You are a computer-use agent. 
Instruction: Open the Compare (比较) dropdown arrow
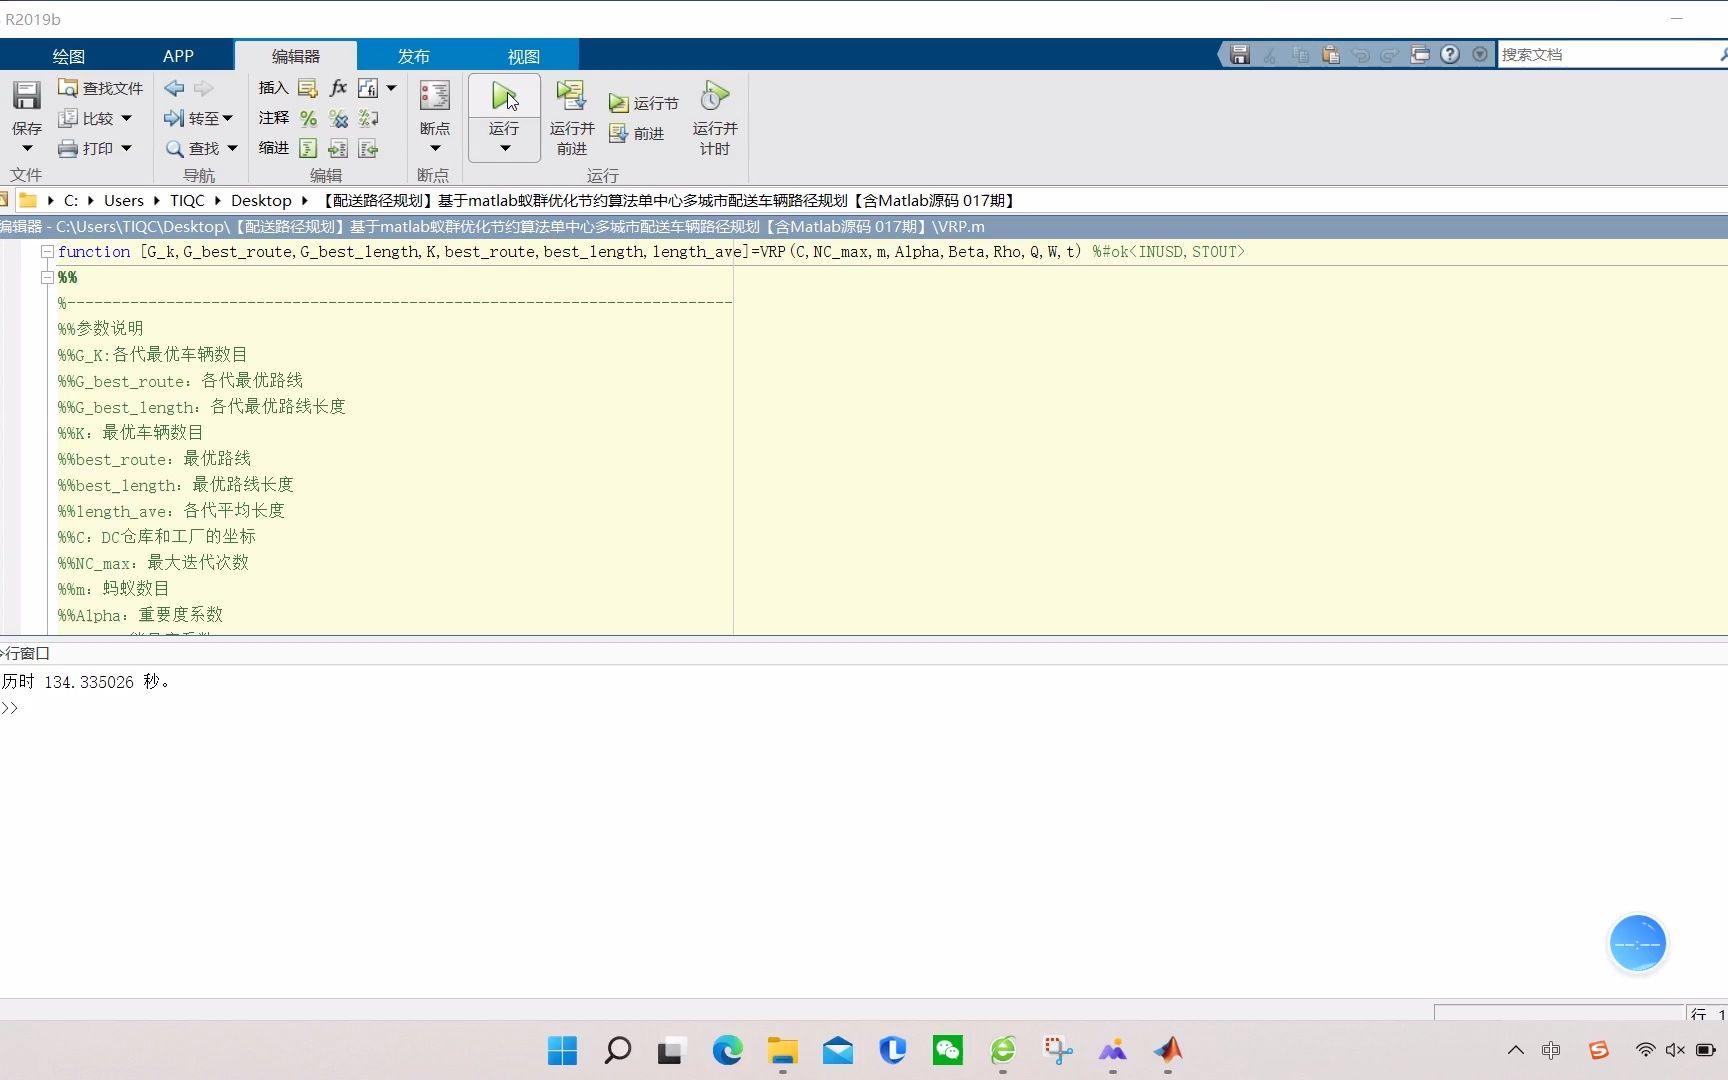point(126,118)
